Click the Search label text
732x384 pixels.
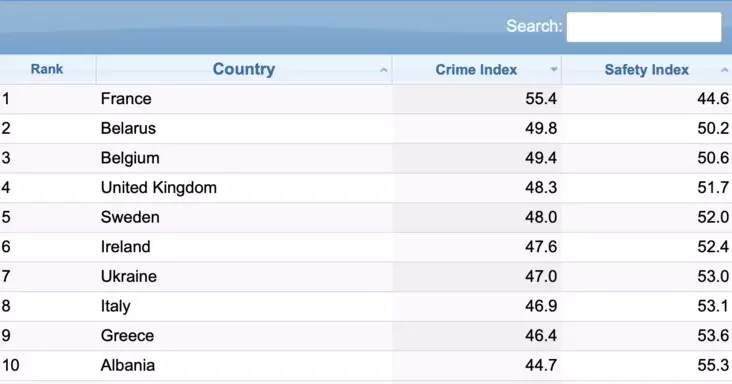tap(534, 26)
